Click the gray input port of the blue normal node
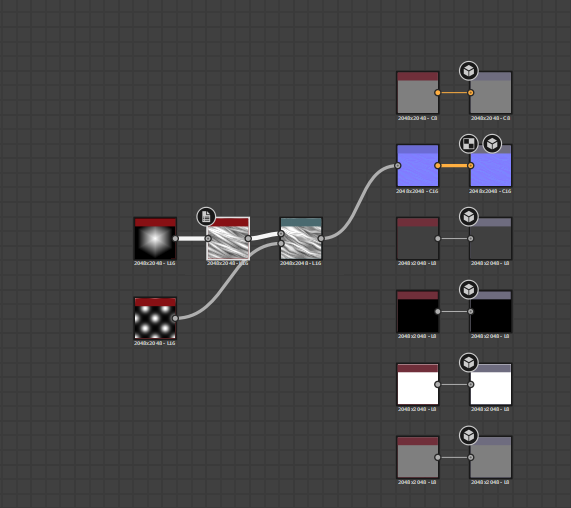Screen dimensions: 571x508 click(398, 166)
